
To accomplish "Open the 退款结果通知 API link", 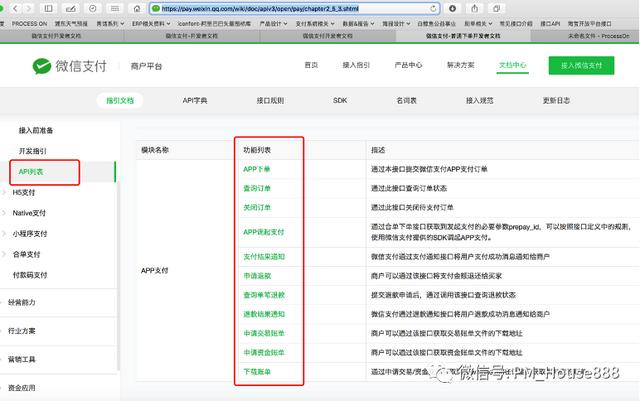I will pyautogui.click(x=264, y=314).
